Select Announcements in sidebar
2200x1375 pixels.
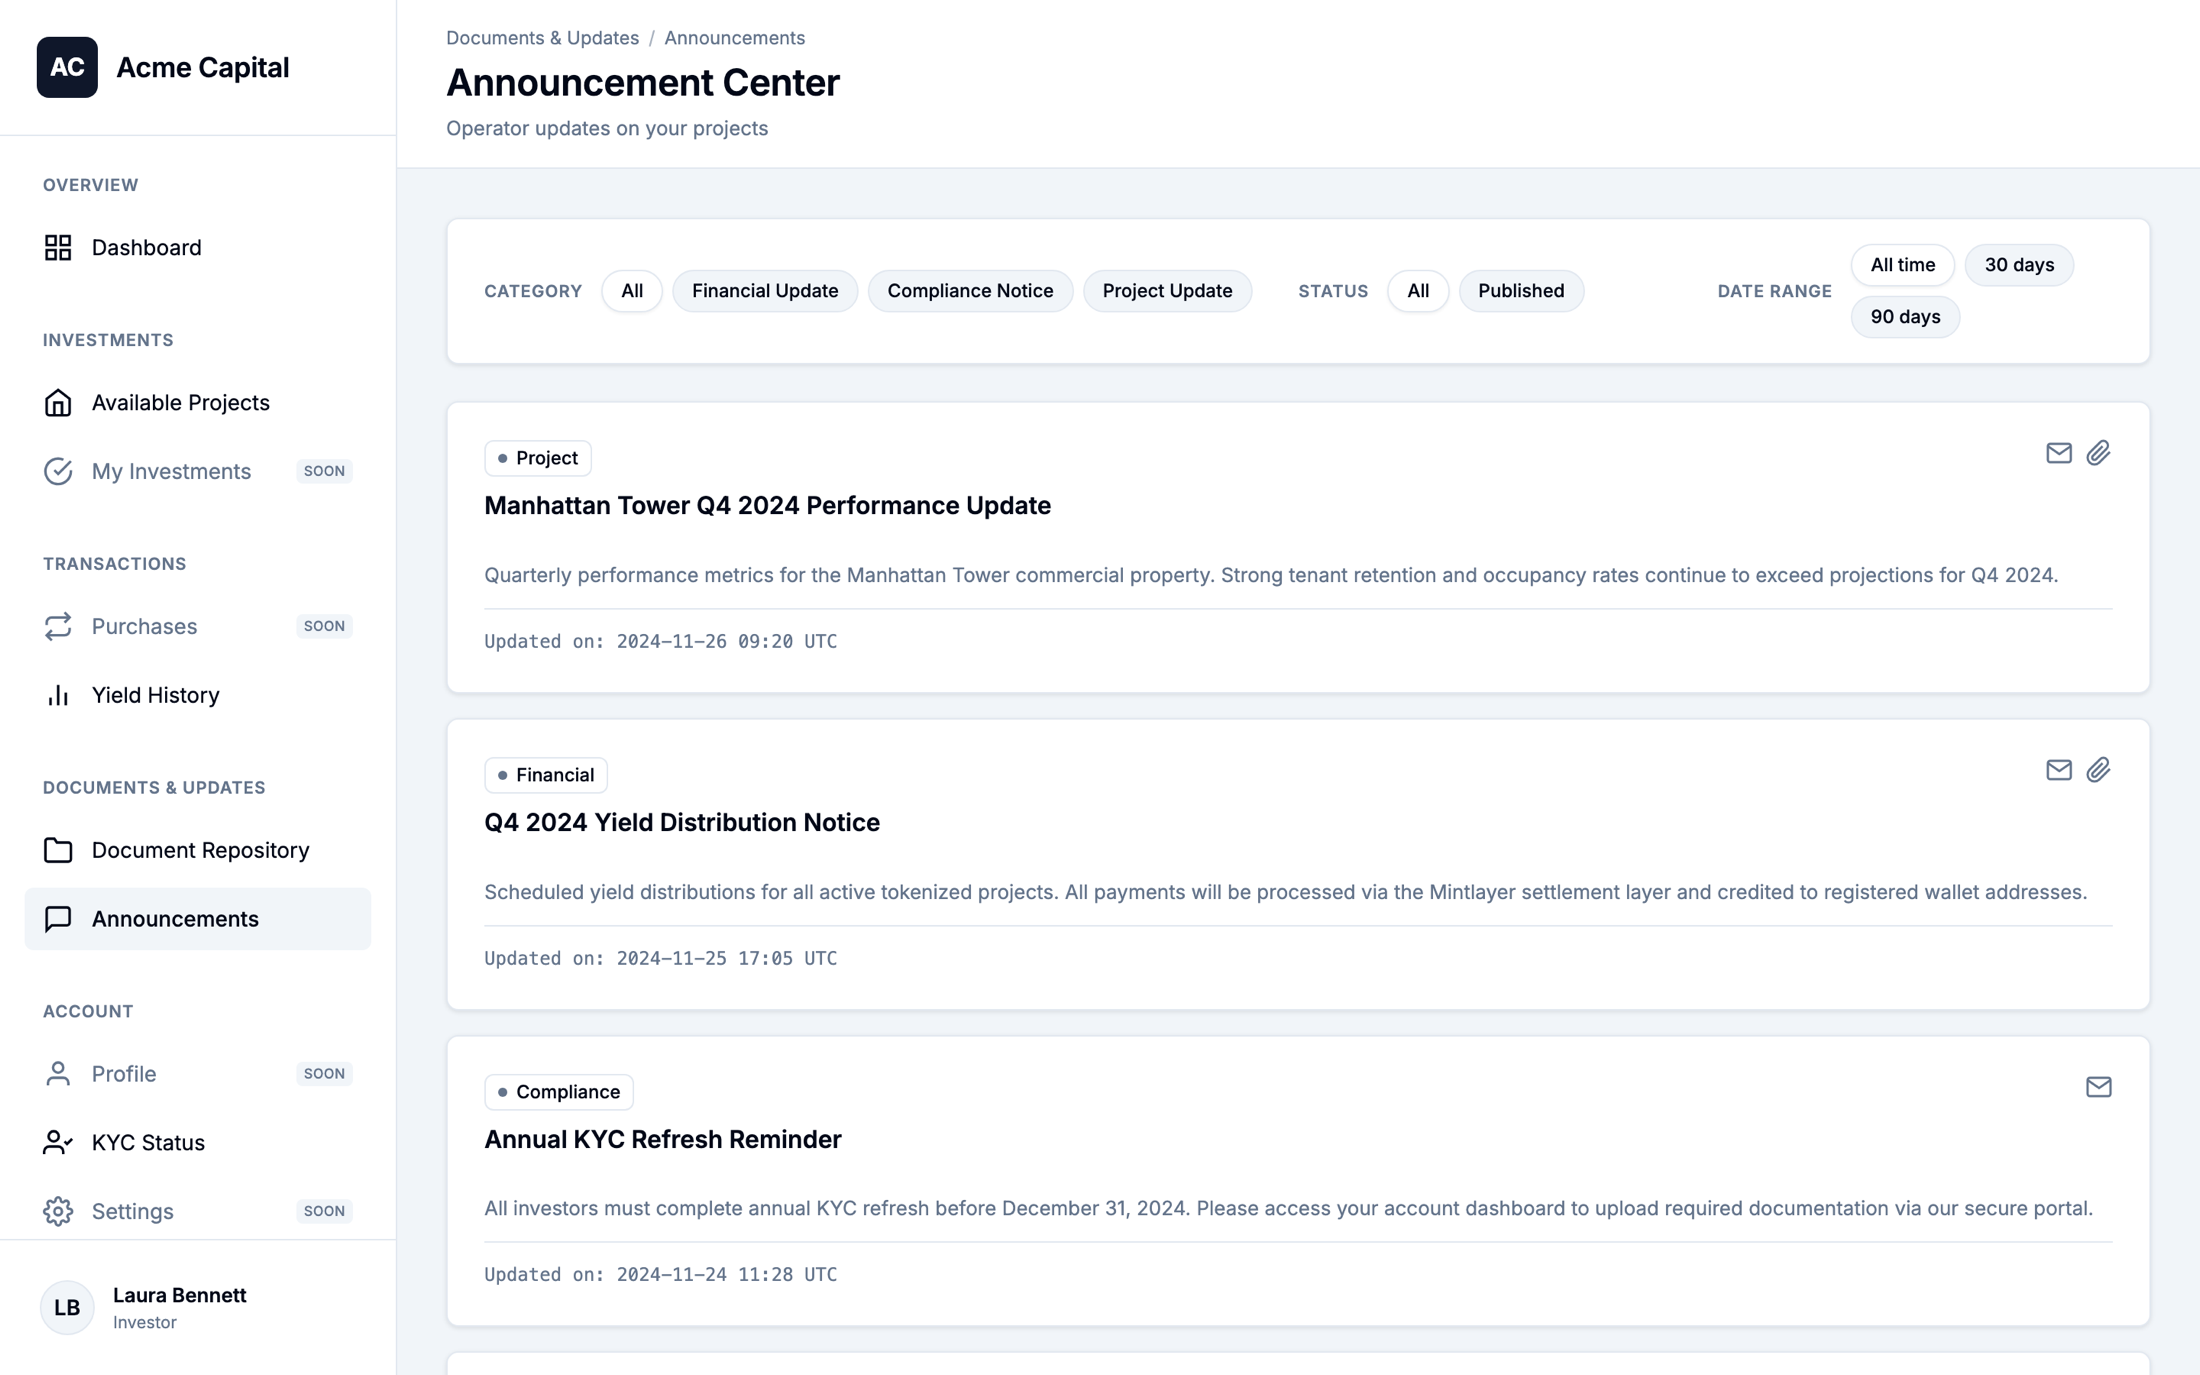pos(198,919)
